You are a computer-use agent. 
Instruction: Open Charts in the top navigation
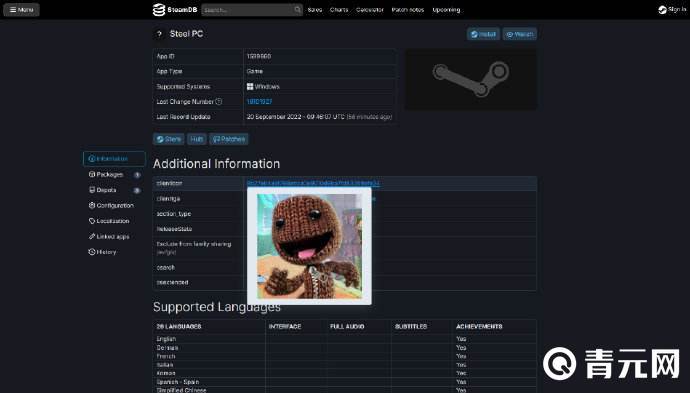[339, 10]
